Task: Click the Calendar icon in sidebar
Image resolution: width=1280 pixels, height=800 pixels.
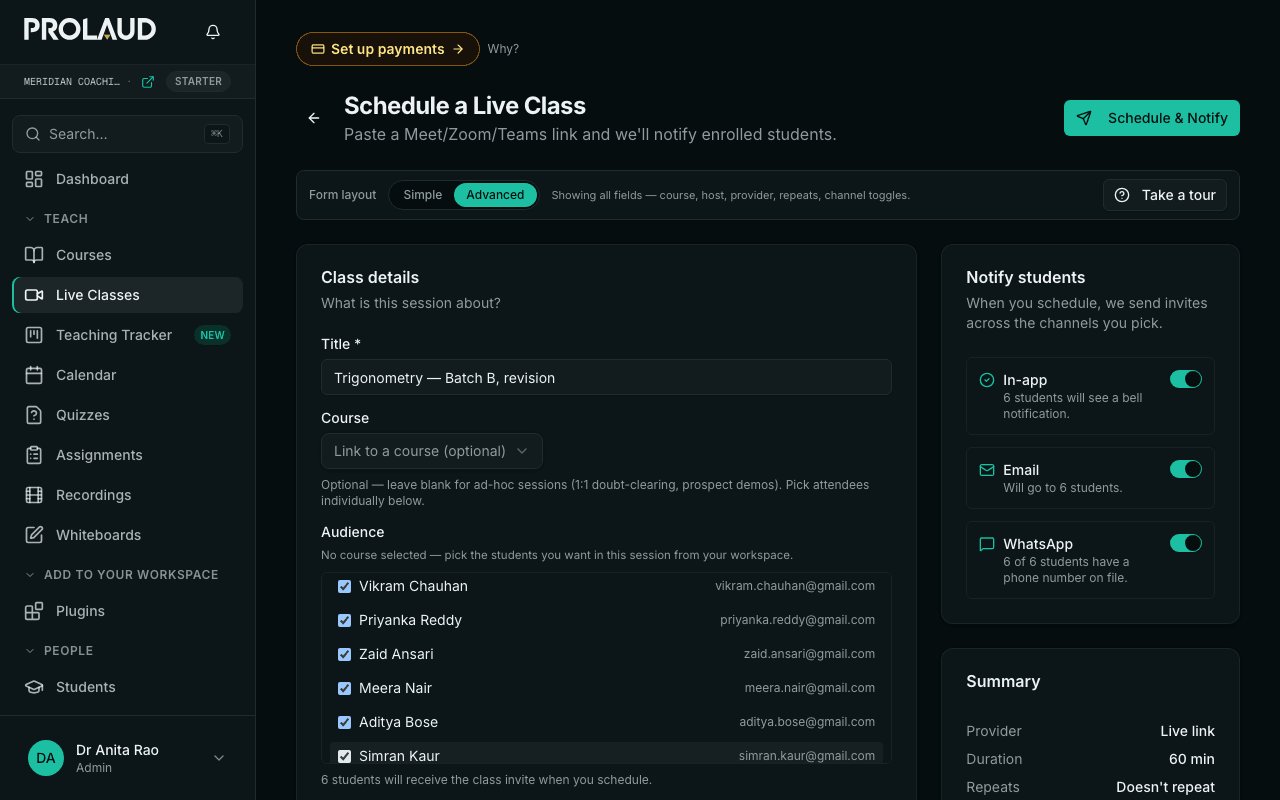Action: point(34,375)
